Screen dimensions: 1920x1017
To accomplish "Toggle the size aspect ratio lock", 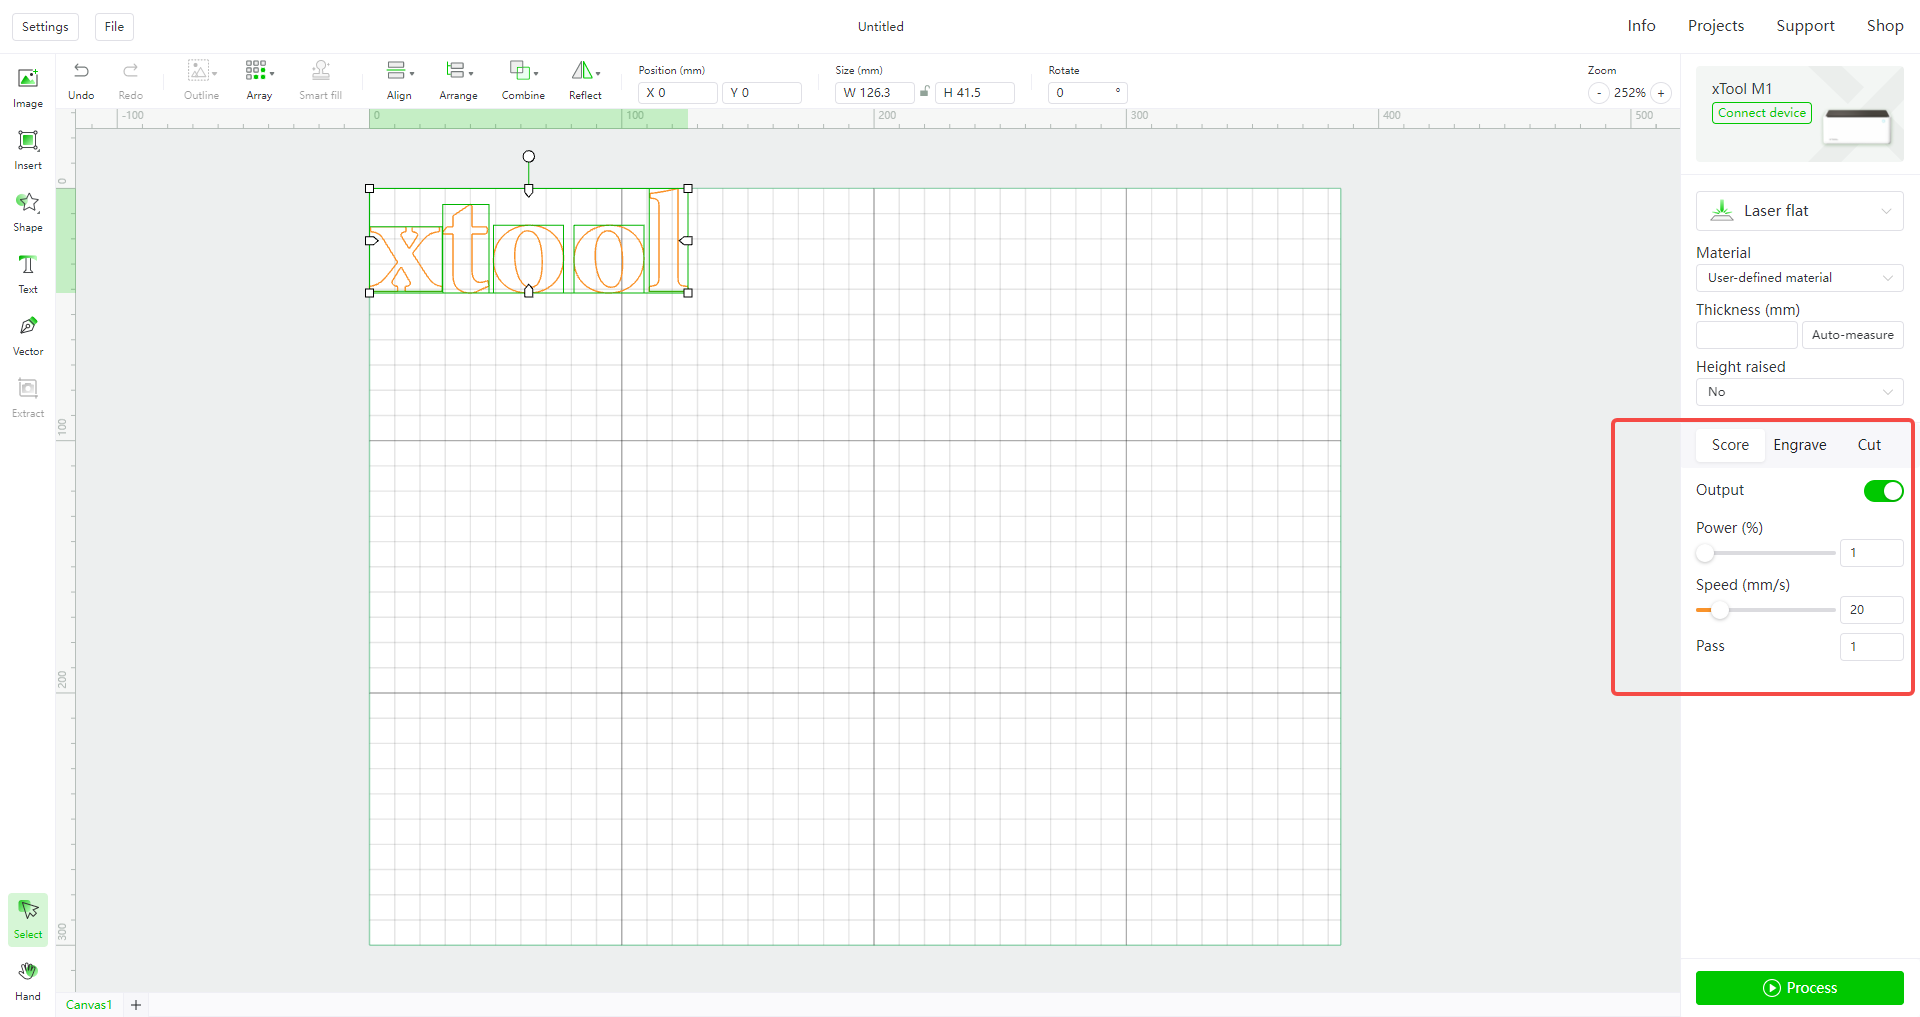I will tap(925, 92).
